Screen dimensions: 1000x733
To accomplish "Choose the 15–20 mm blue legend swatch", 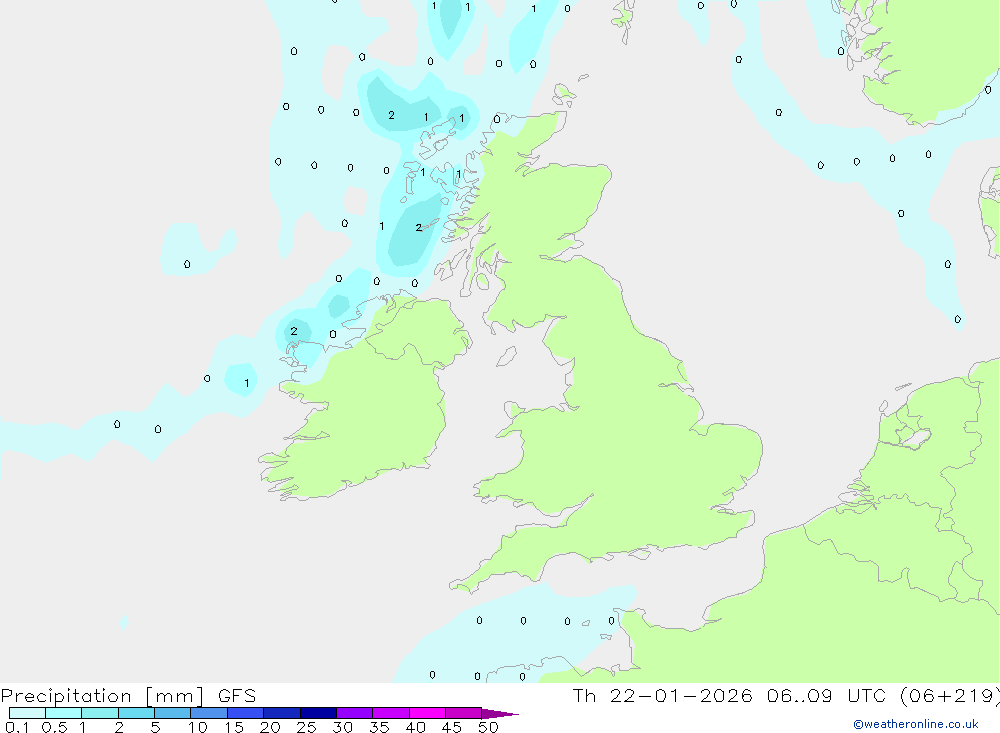I will click(246, 713).
